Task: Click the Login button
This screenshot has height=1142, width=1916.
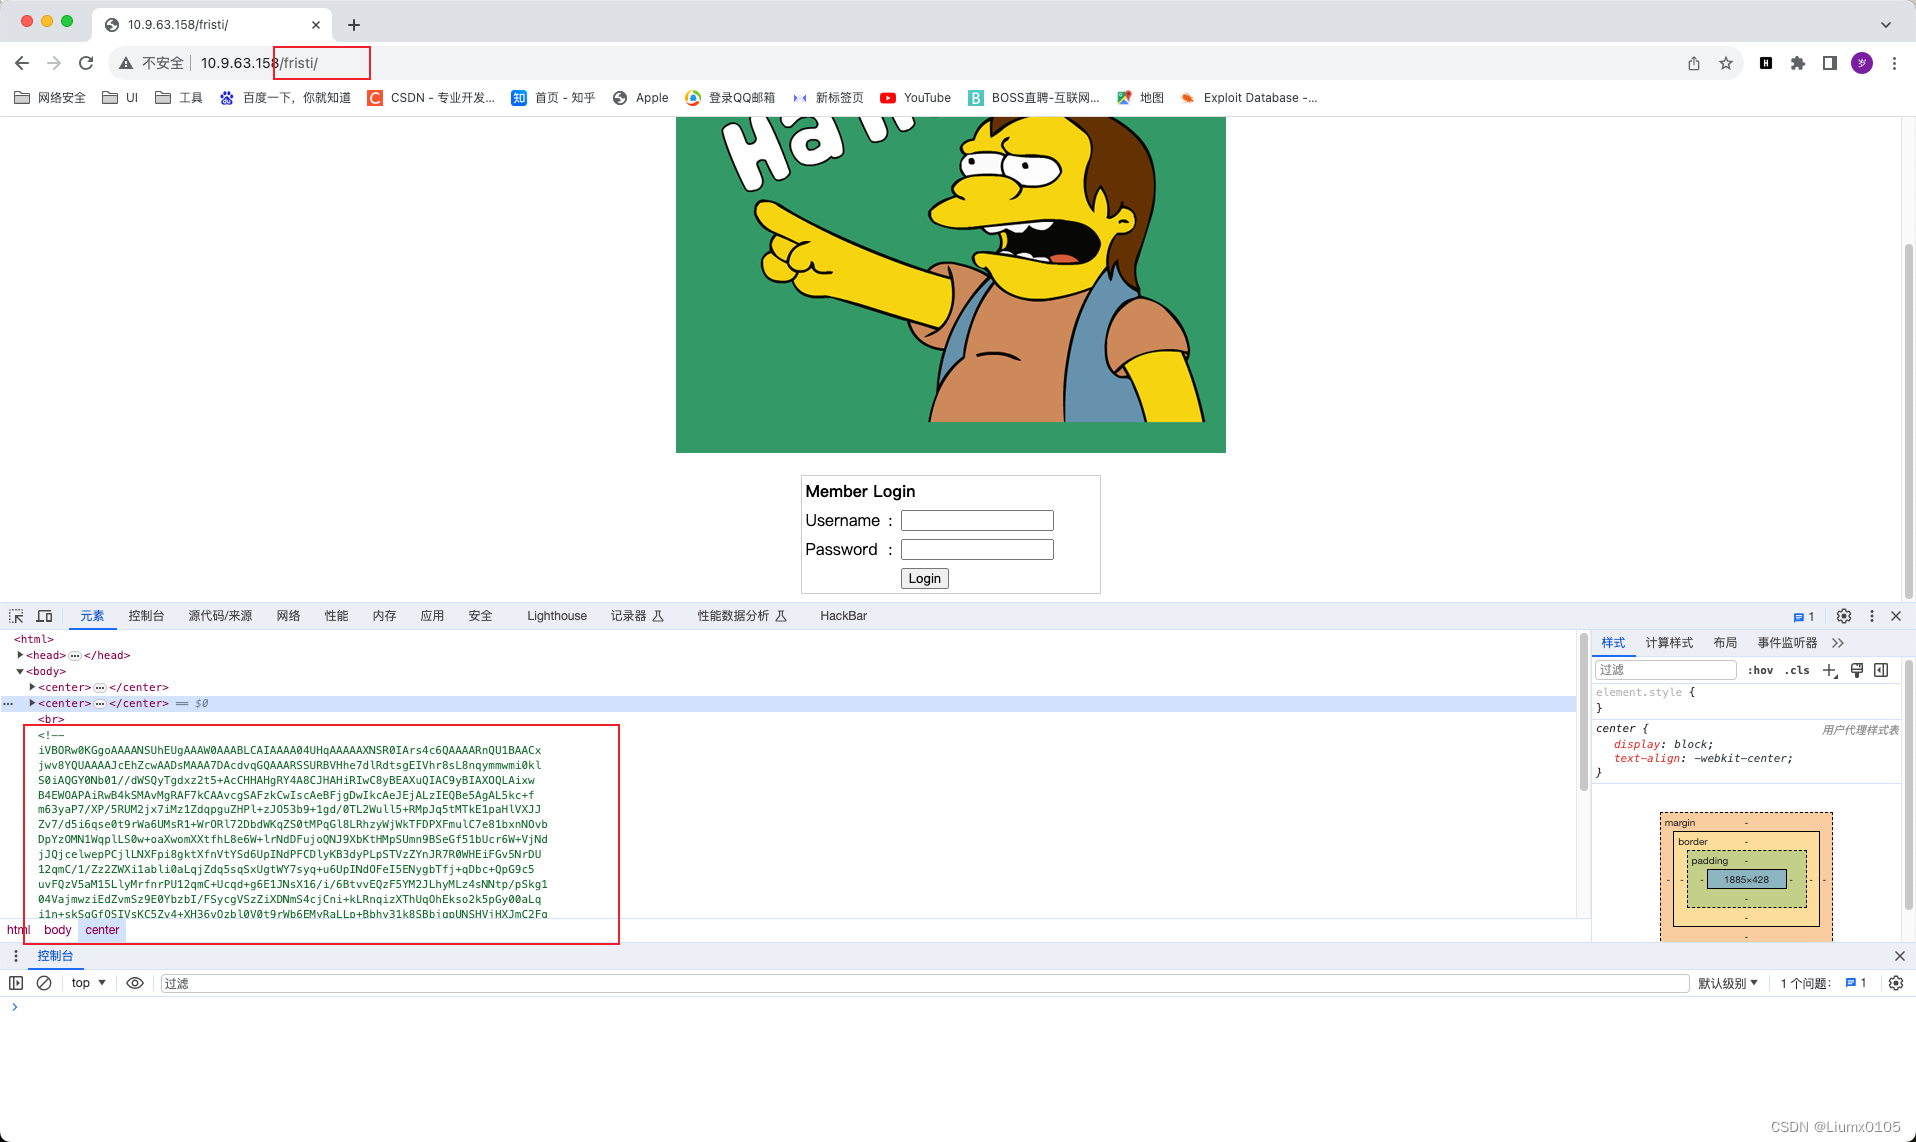Action: [925, 578]
